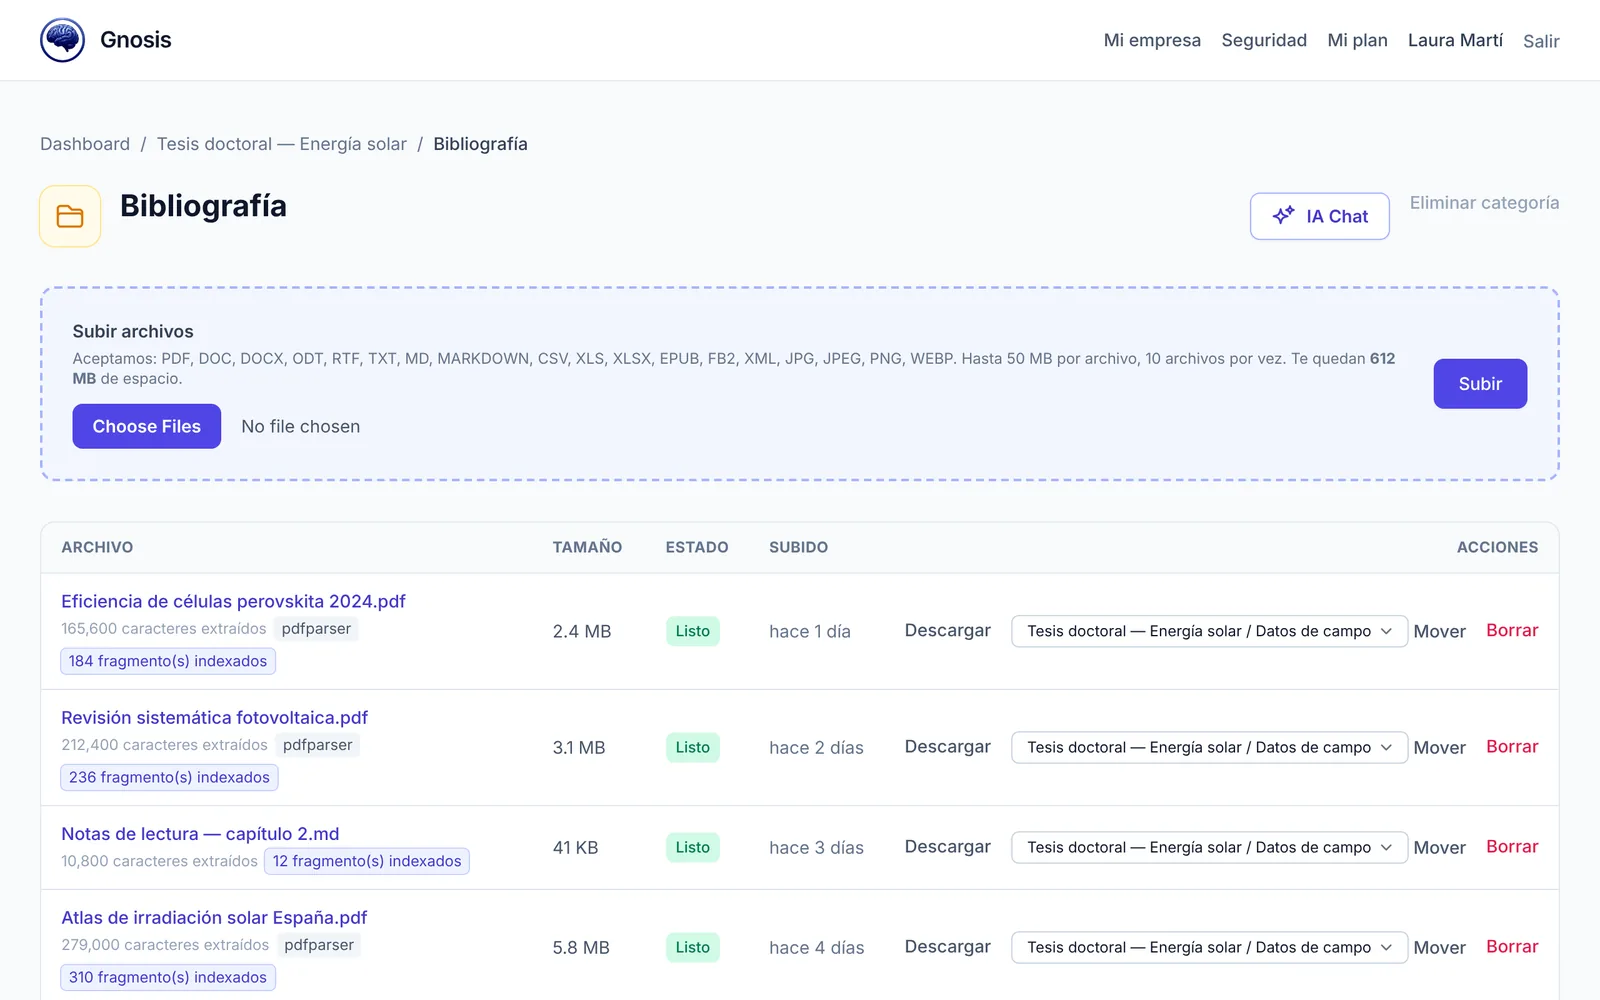
Task: Open Atlas de irradiación solar España.pdf
Action: 214,918
